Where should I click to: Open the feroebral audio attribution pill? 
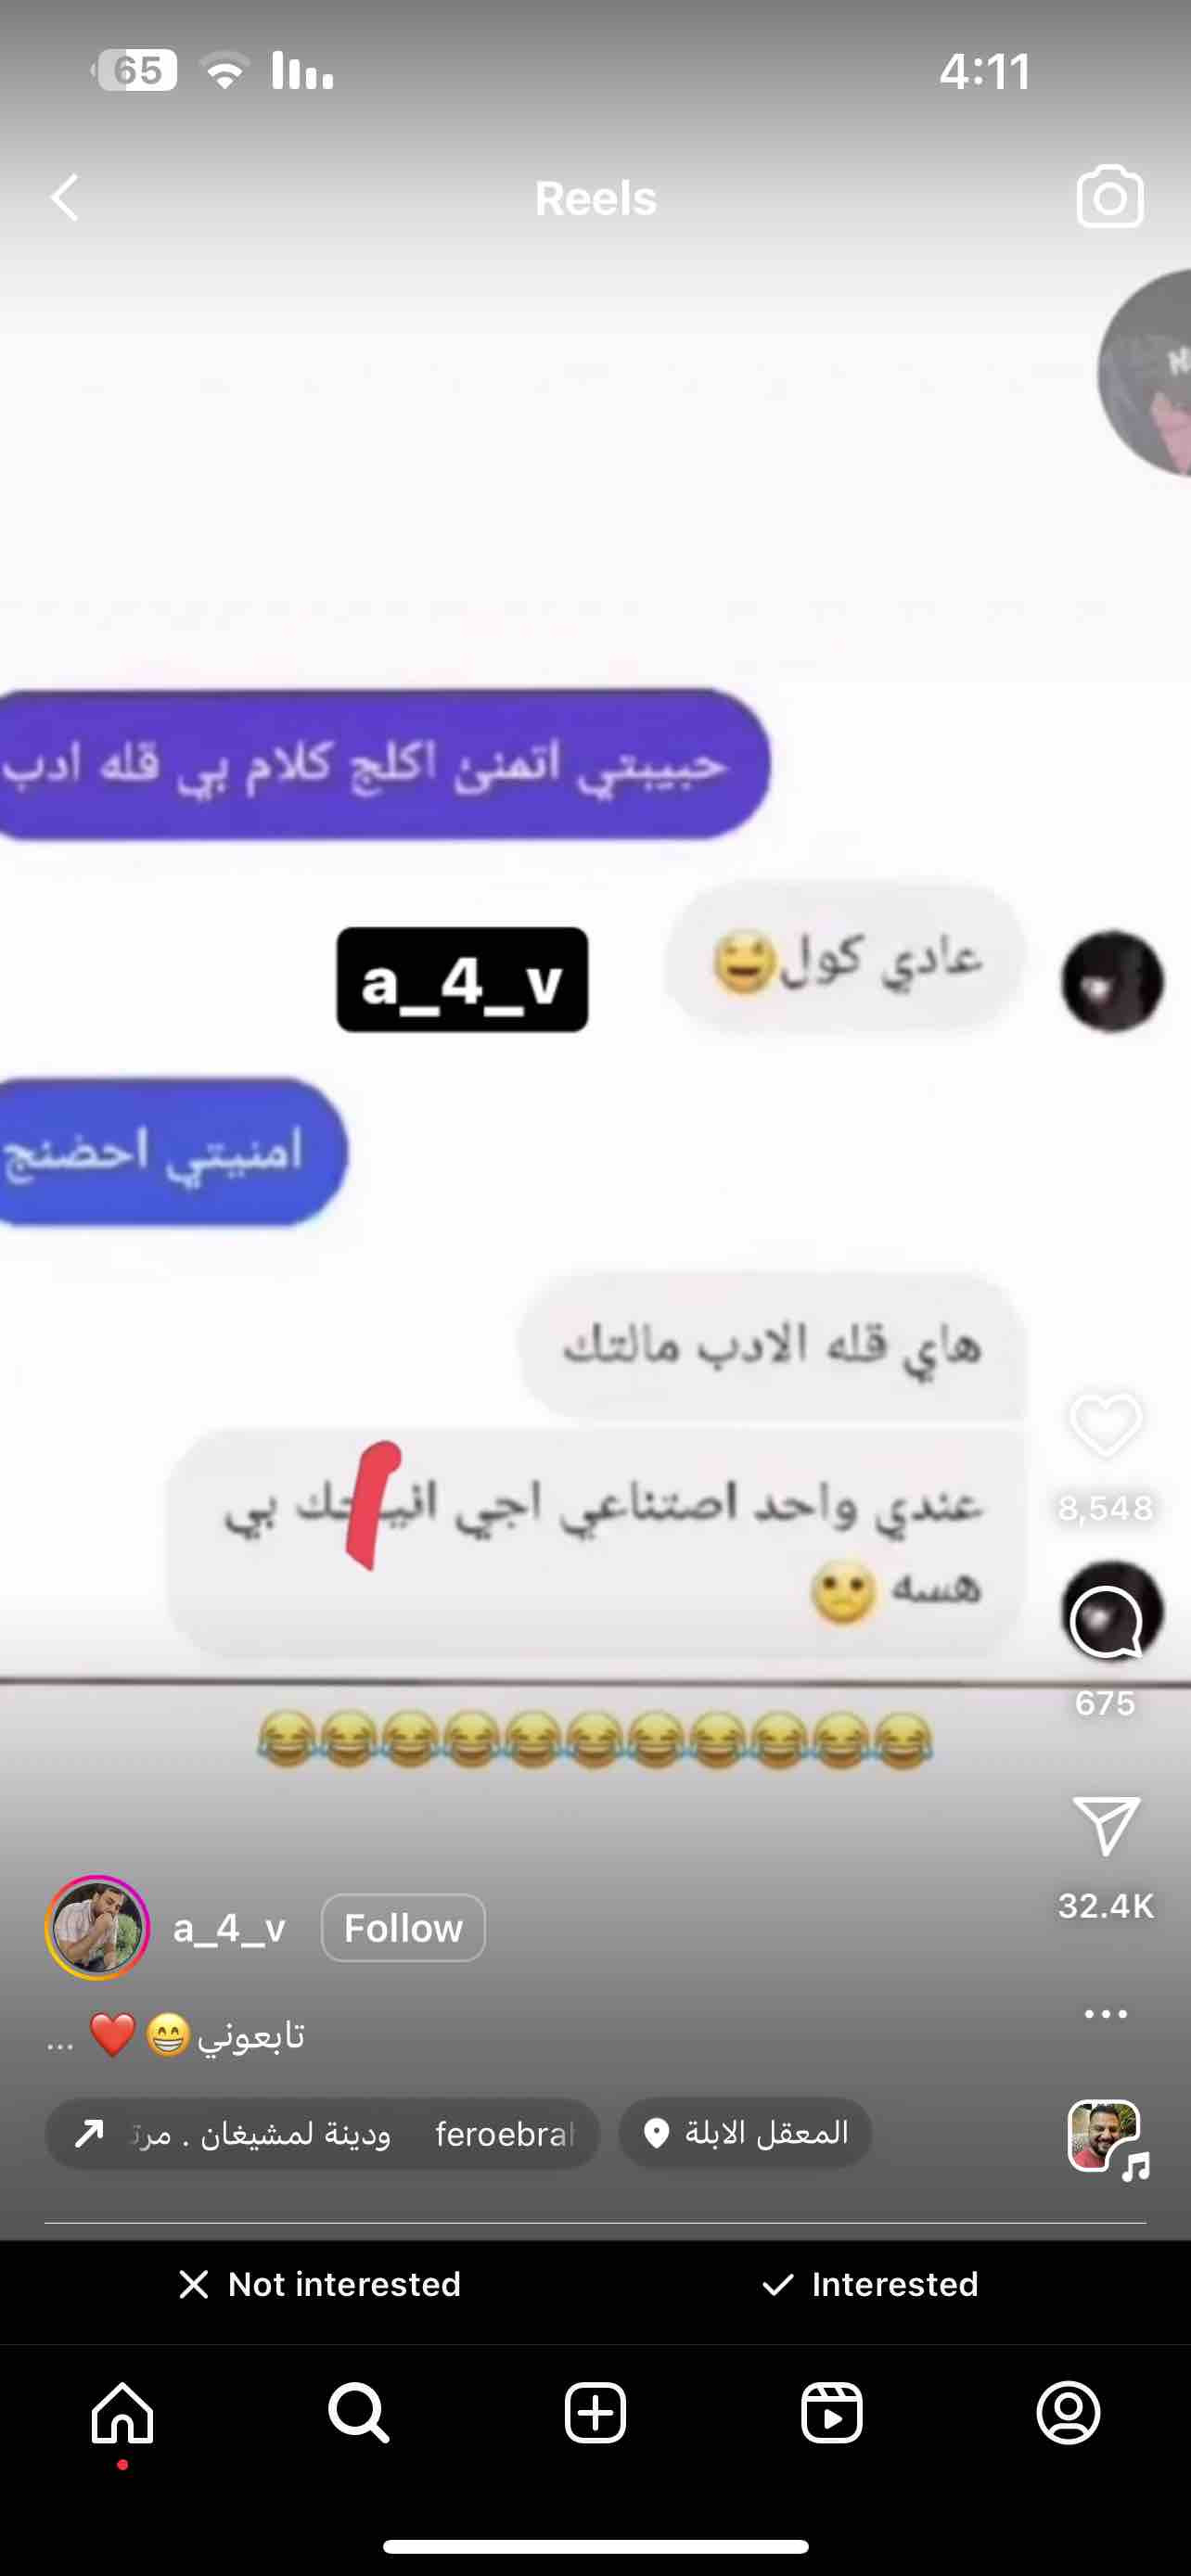[x=322, y=2133]
